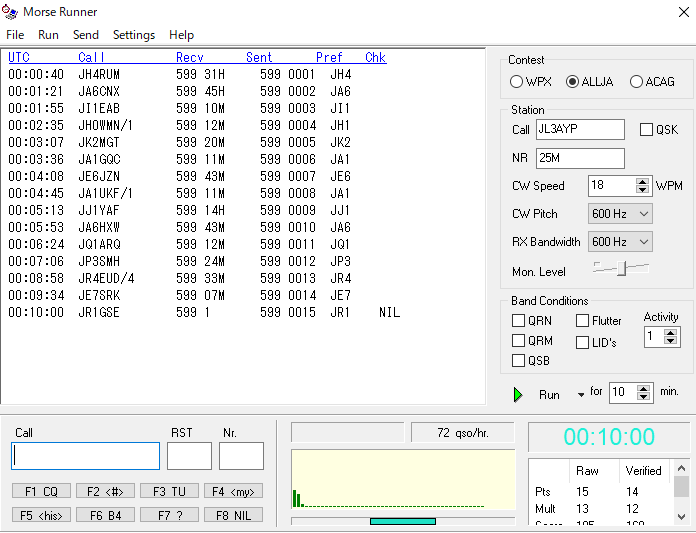Image resolution: width=696 pixels, height=533 pixels.
Task: Close the Morse Runner window
Action: [x=684, y=12]
